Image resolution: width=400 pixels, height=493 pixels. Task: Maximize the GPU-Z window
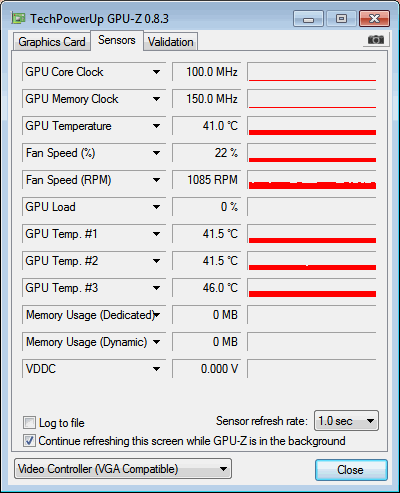tap(341, 19)
